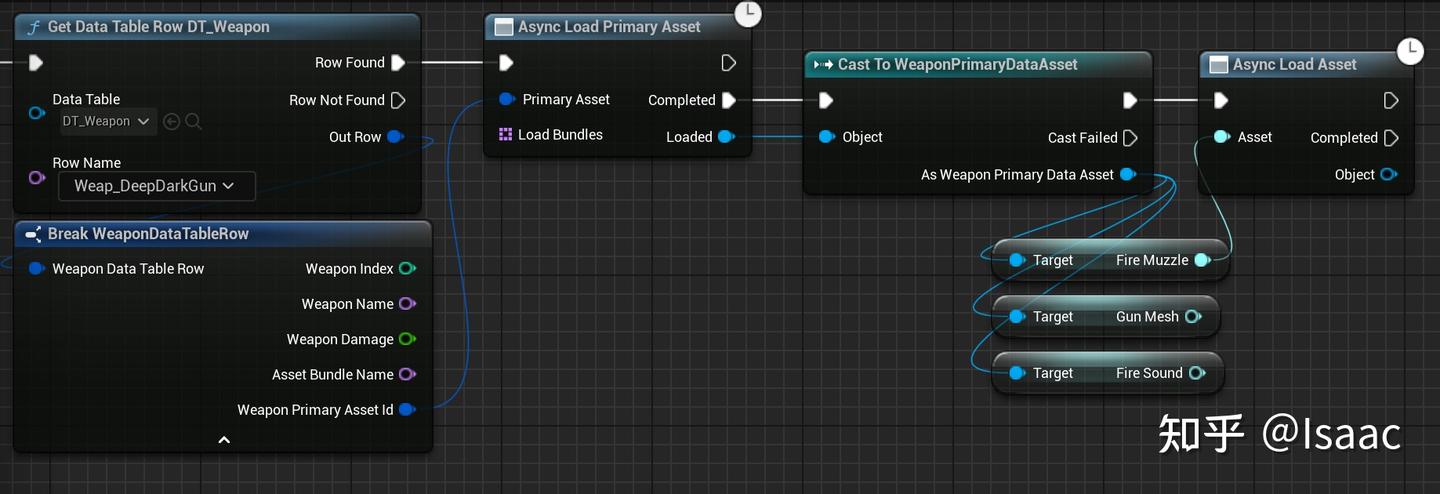
Task: Select the Cast To WeaponPrimaryDataAsset node title
Action: tap(957, 64)
